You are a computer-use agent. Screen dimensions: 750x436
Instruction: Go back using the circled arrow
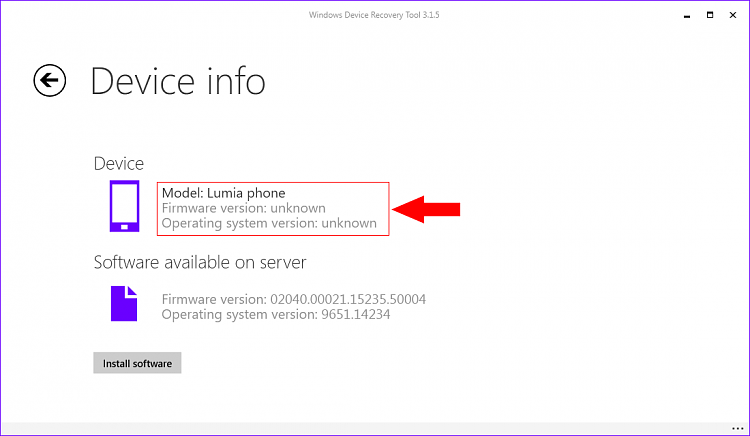(x=50, y=80)
